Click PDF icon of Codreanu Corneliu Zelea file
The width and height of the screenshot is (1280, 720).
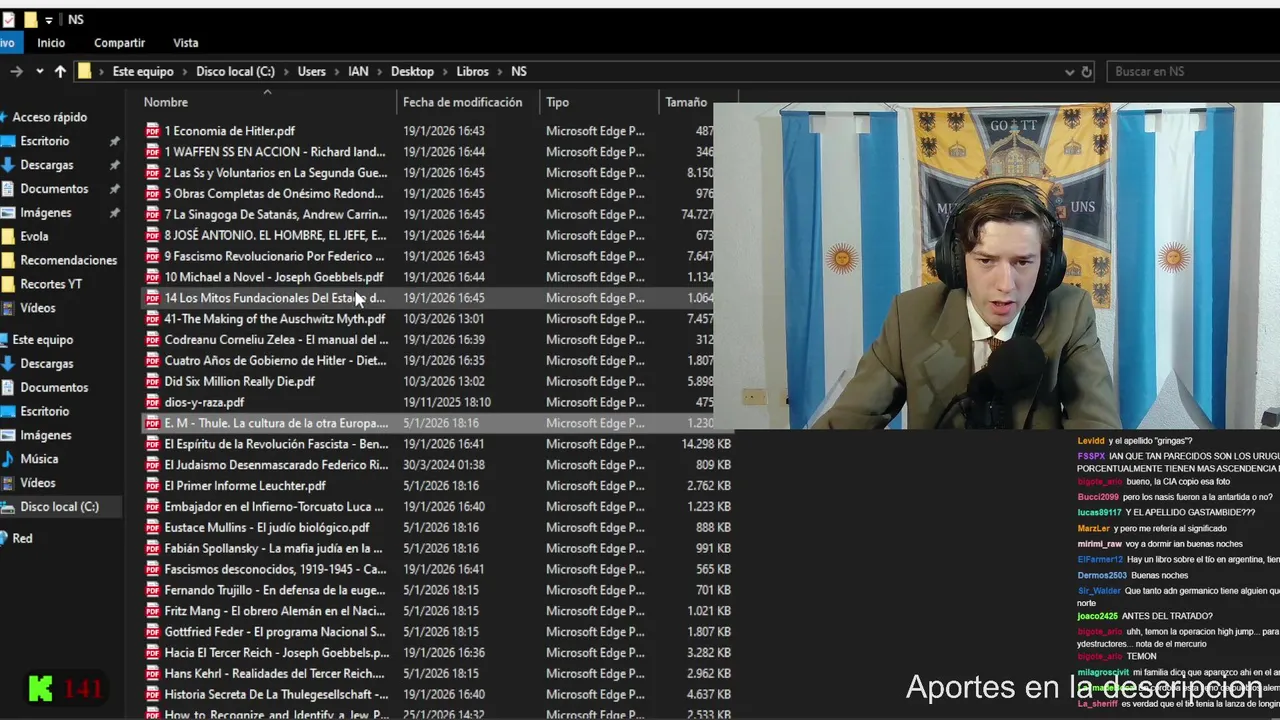point(153,340)
